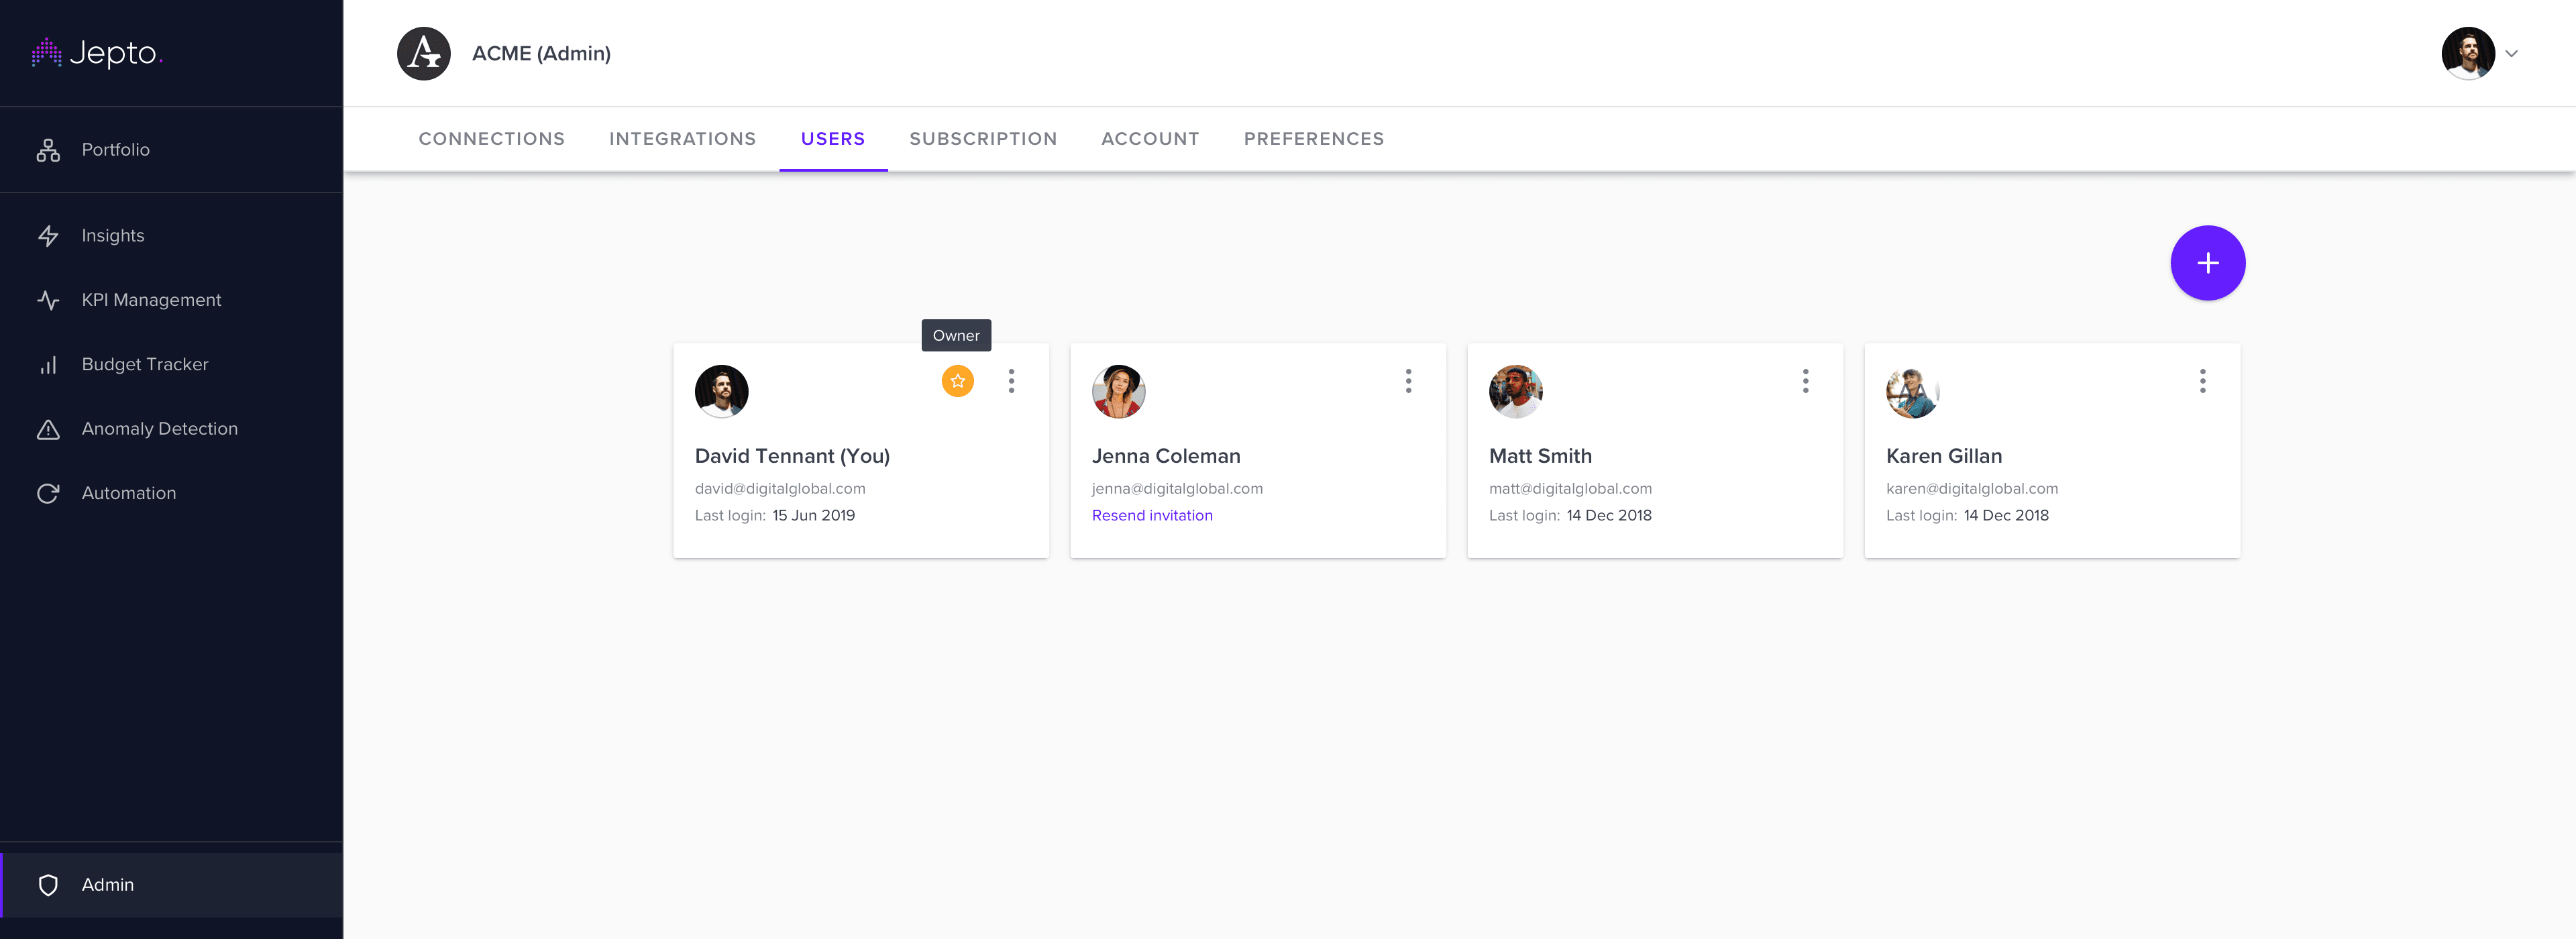This screenshot has width=2576, height=939.
Task: Click the Portfolio hierarchy icon
Action: point(48,150)
